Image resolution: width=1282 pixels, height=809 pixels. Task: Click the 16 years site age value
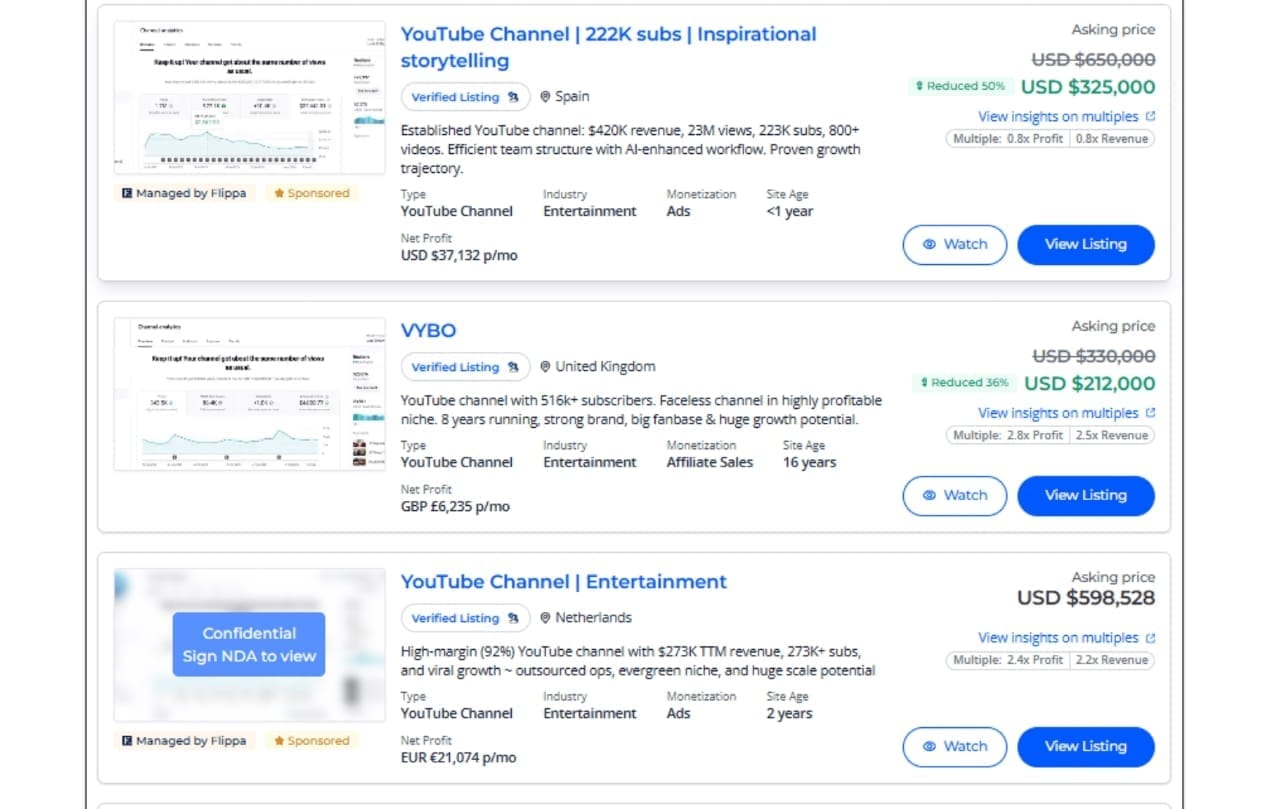point(810,462)
